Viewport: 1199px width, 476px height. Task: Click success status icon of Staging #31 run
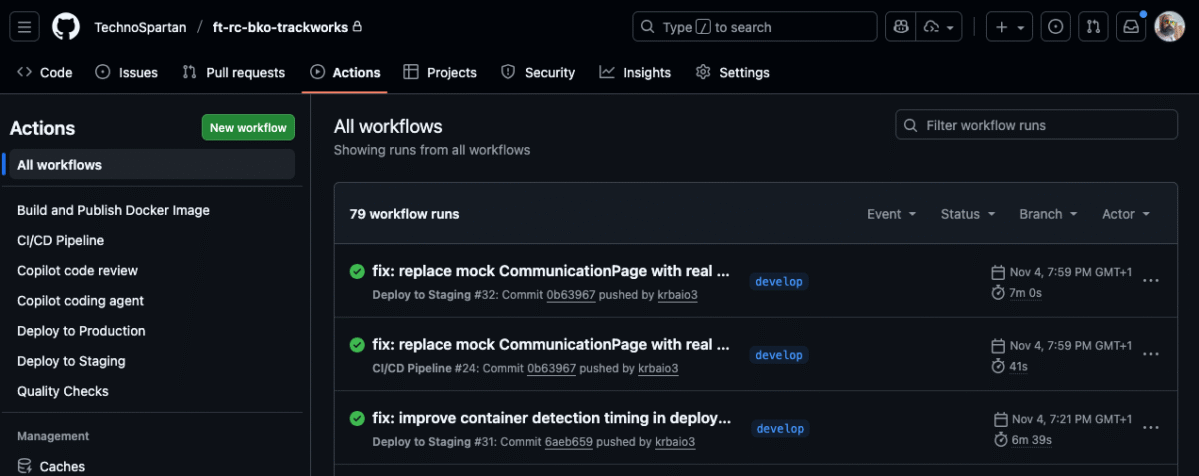pyautogui.click(x=357, y=418)
